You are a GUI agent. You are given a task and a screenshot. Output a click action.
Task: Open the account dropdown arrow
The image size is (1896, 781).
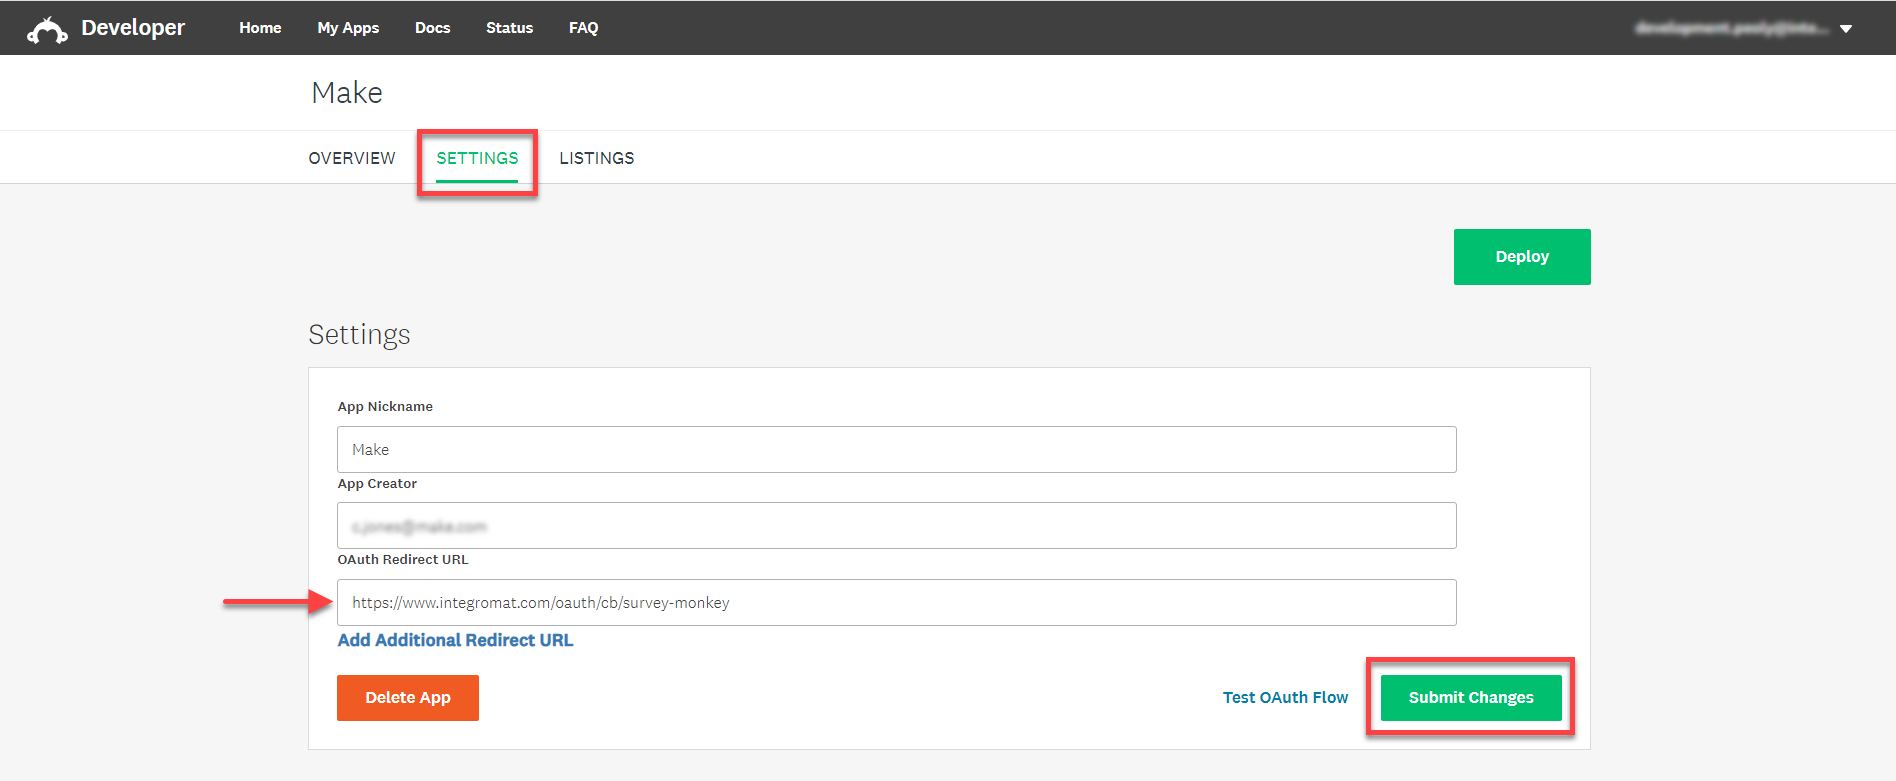1846,29
